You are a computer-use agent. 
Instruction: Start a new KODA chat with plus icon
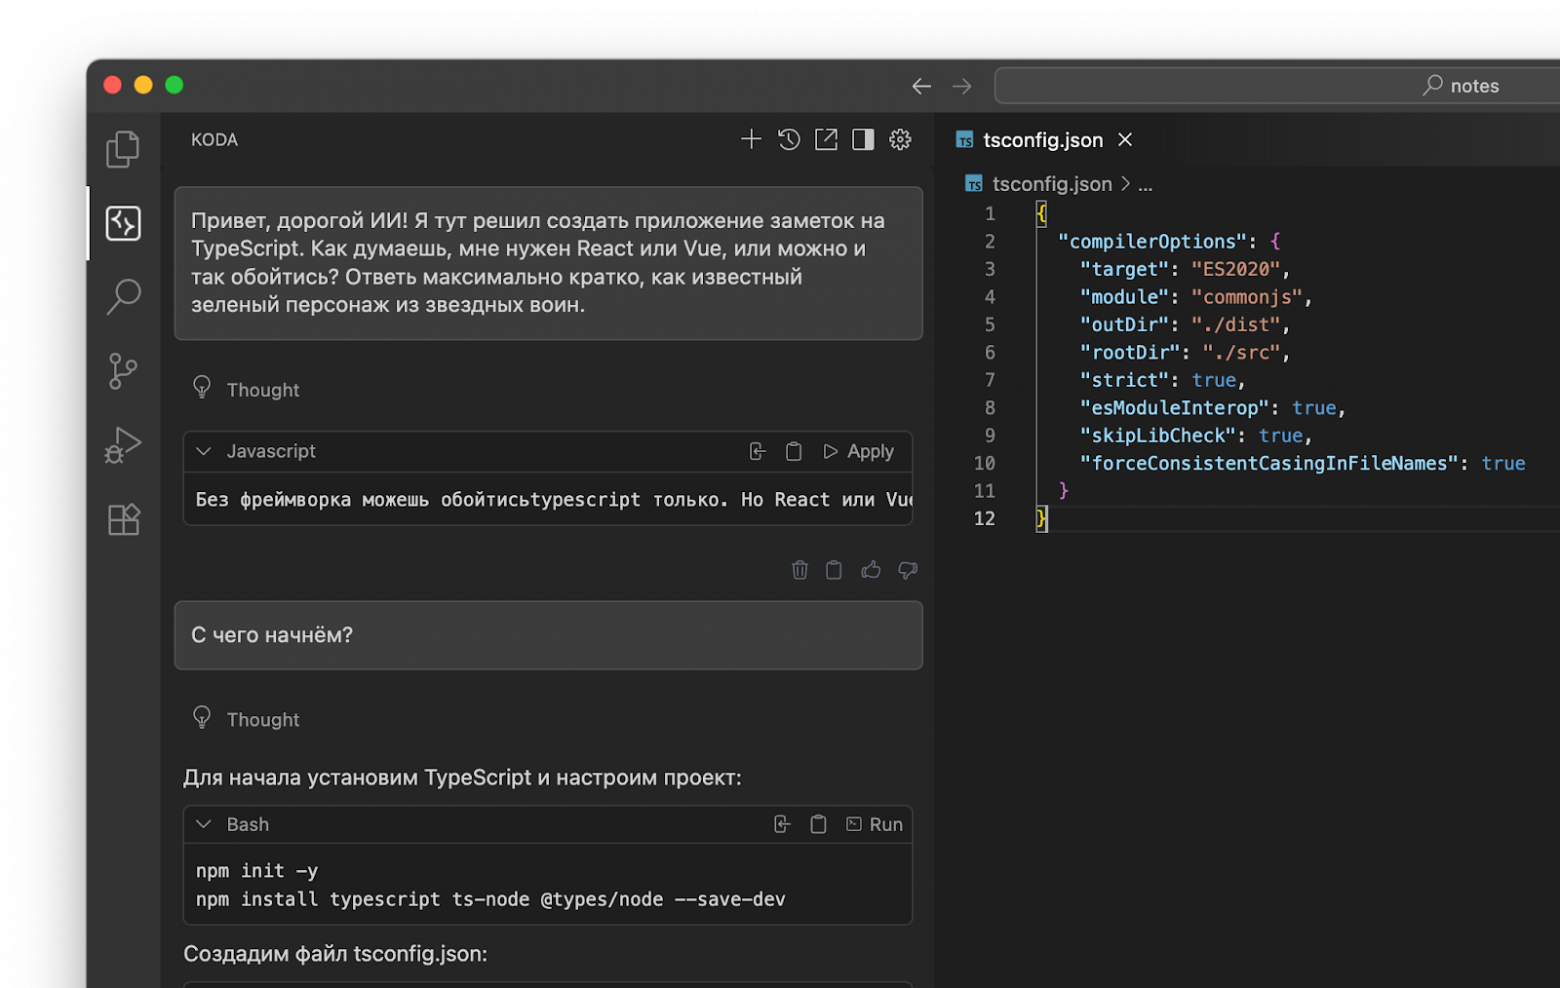pyautogui.click(x=751, y=140)
